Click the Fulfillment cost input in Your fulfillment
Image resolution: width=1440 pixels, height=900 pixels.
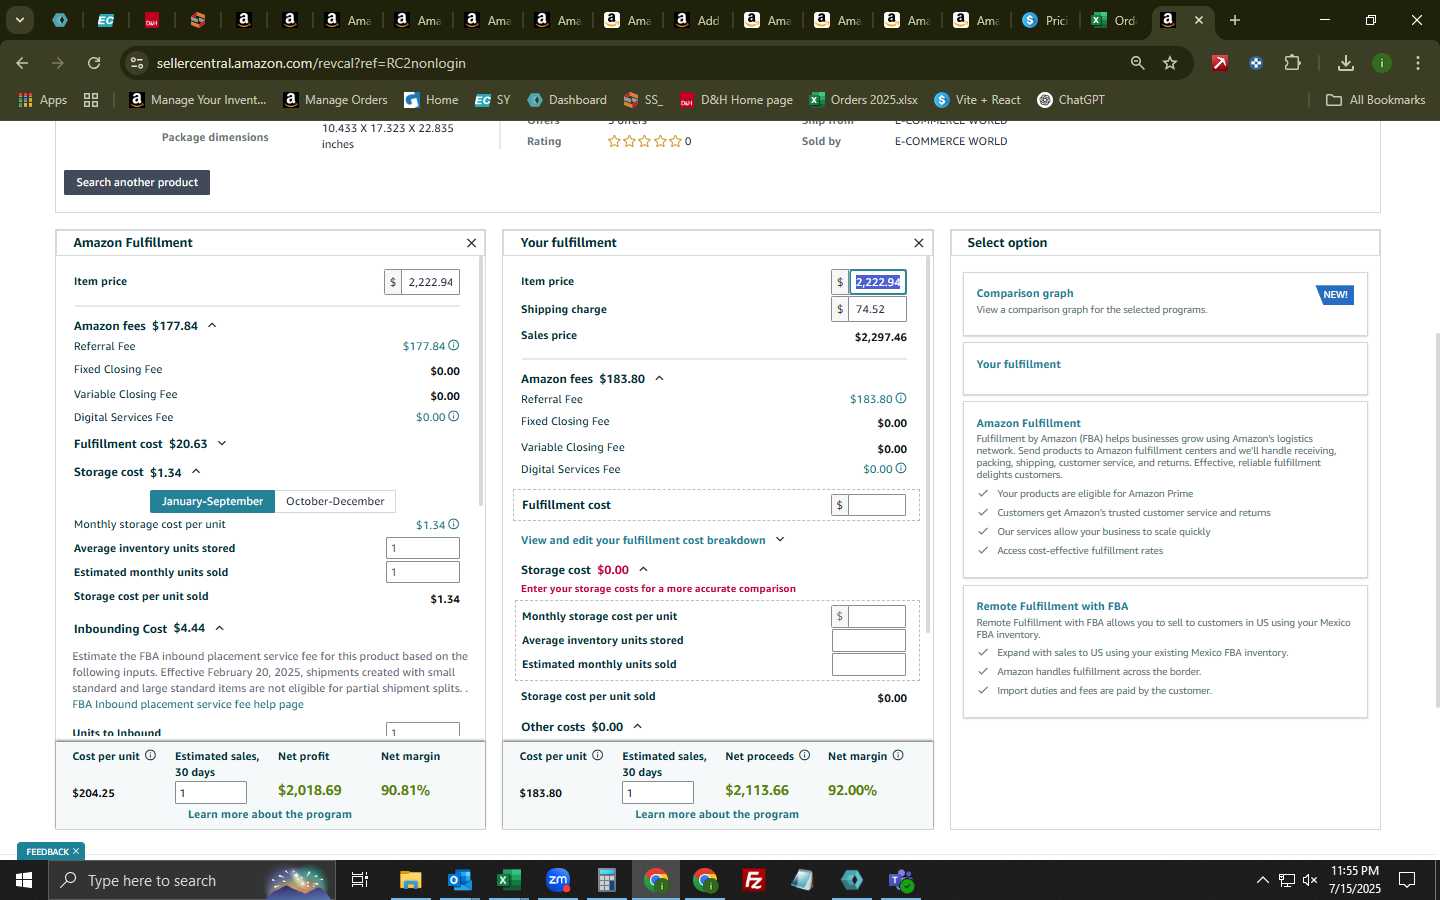tap(877, 505)
